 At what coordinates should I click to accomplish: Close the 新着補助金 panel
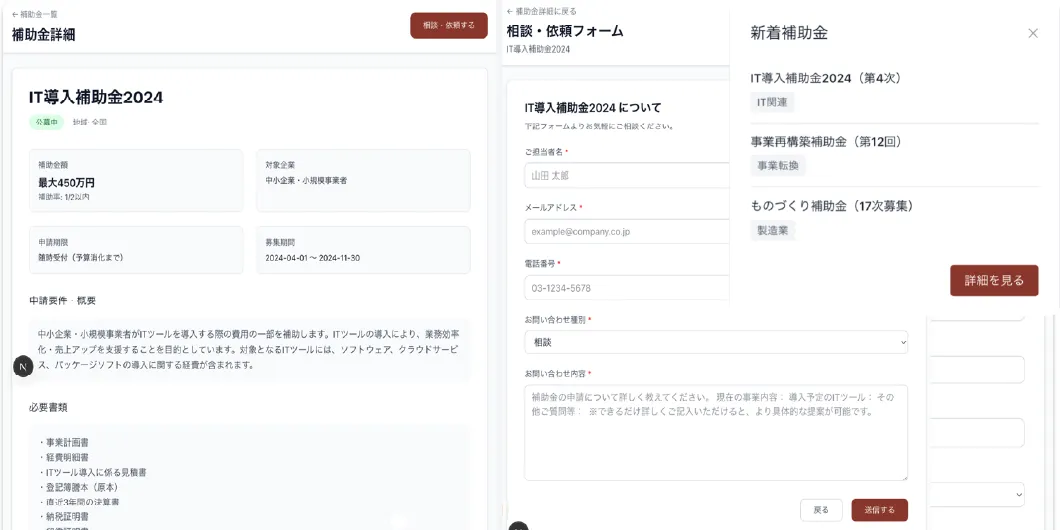pyautogui.click(x=1033, y=33)
